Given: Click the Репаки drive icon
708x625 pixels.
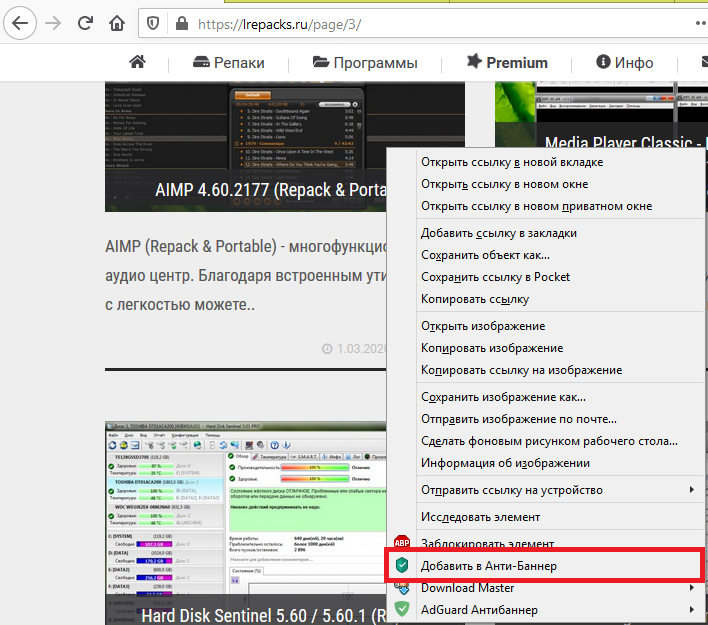Looking at the screenshot, I should pos(201,62).
